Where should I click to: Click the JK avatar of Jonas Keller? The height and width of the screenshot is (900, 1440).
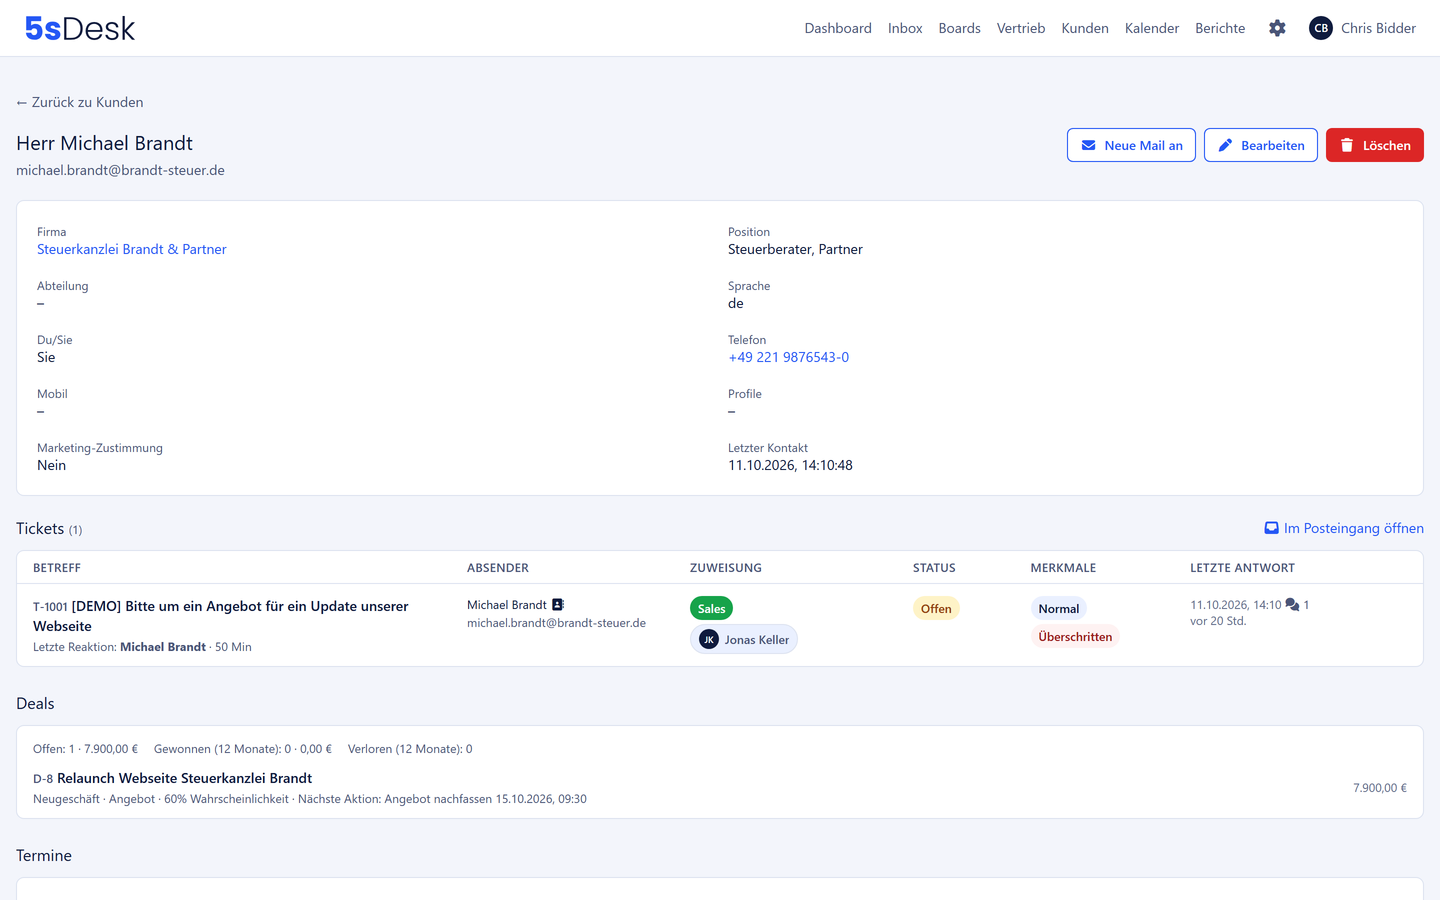pos(709,640)
